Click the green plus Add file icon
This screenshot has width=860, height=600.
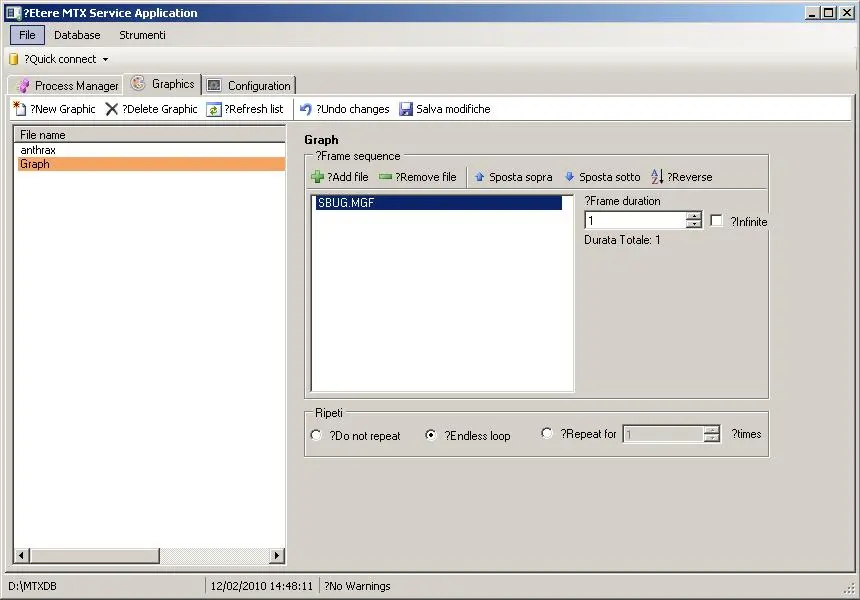(x=317, y=177)
